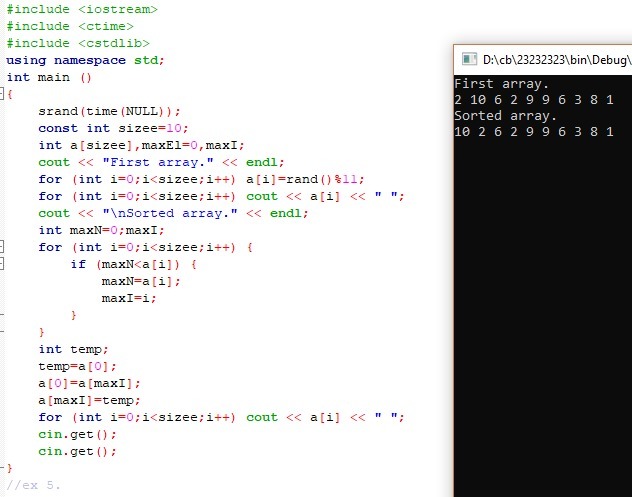Image resolution: width=632 pixels, height=497 pixels.
Task: Click the 'int main ()' declaration
Action: (x=49, y=77)
